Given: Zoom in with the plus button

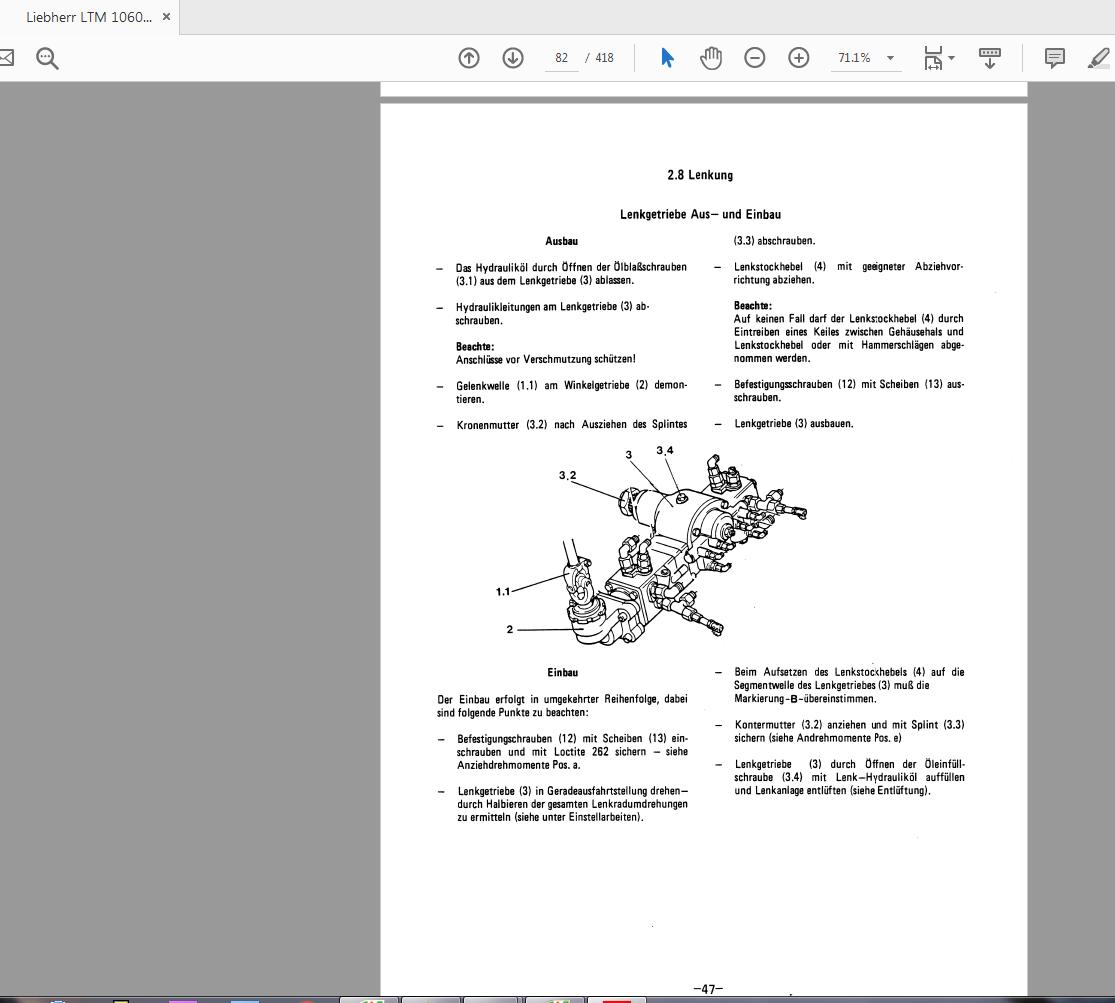Looking at the screenshot, I should (799, 58).
